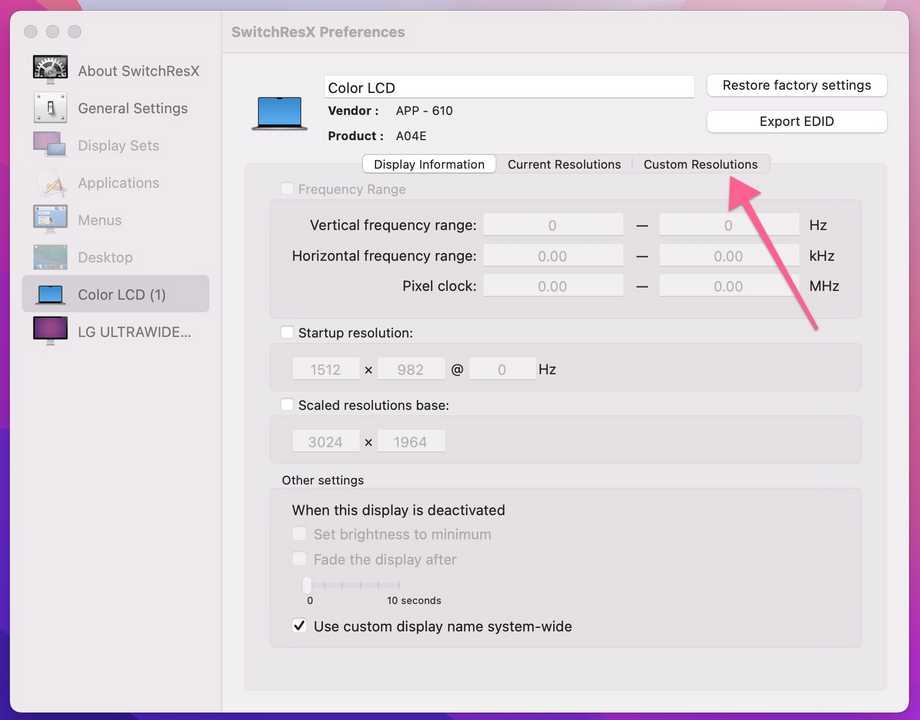Select the General Settings switch icon
This screenshot has height=720, width=920.
click(x=50, y=108)
